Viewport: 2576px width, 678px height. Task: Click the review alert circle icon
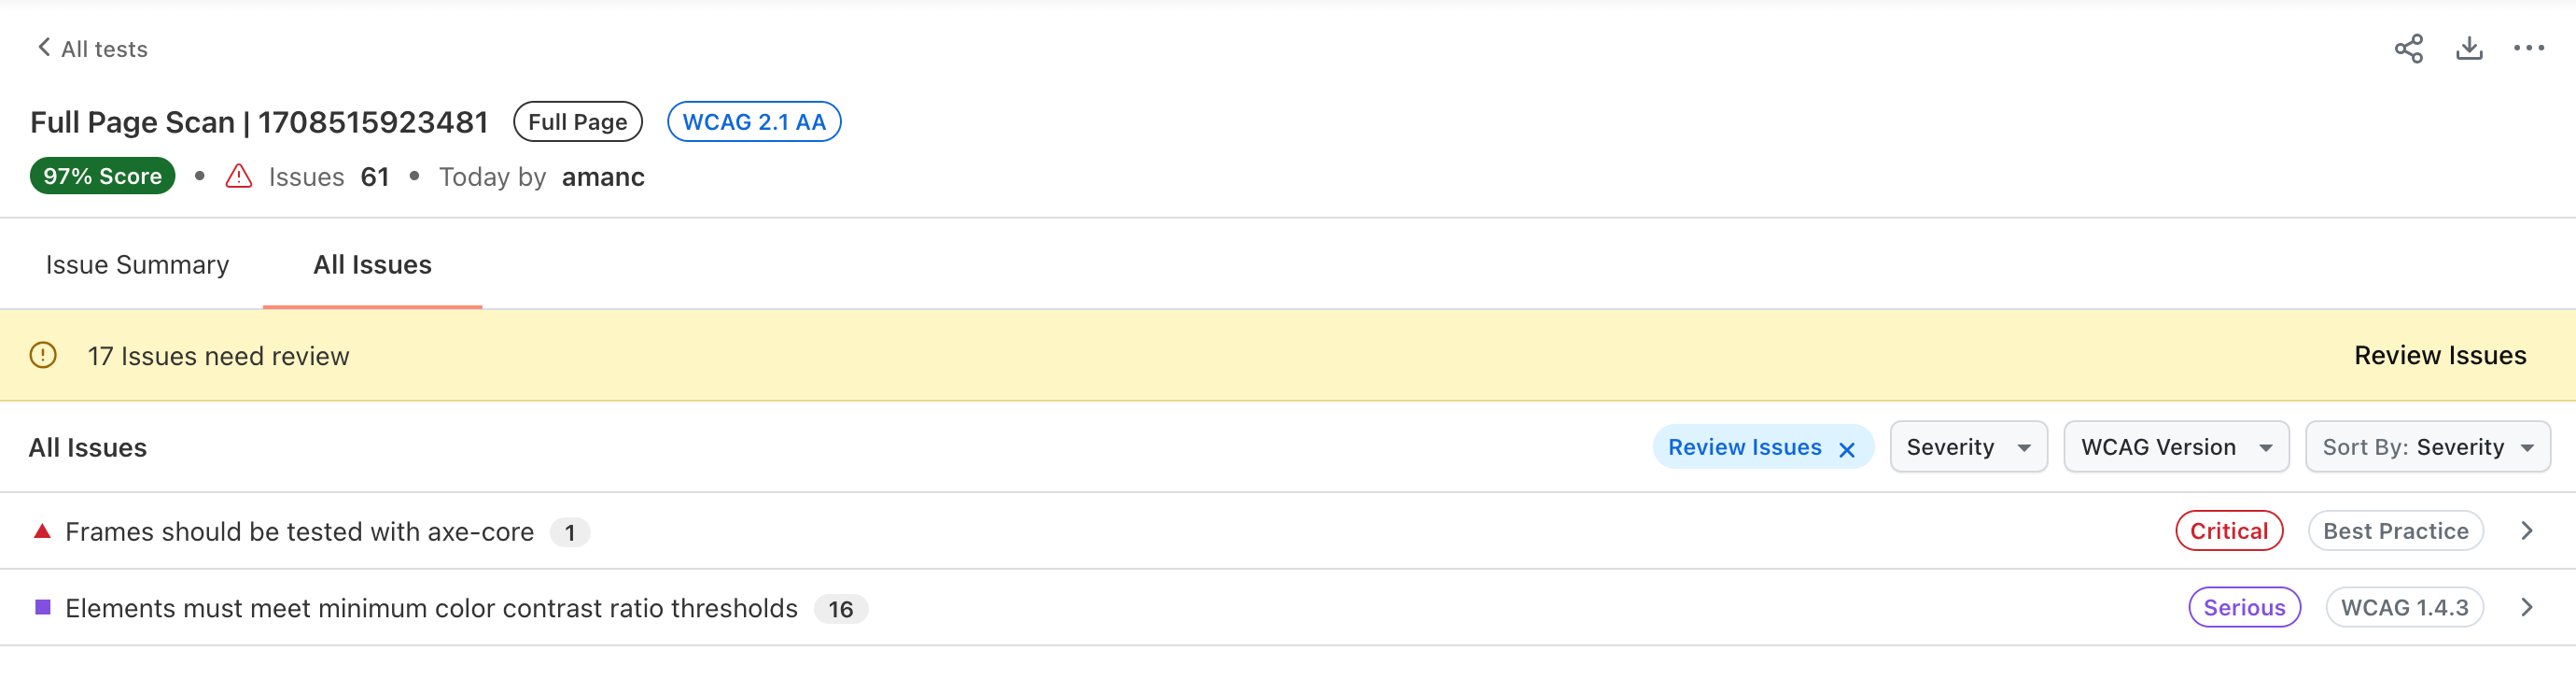(x=43, y=355)
